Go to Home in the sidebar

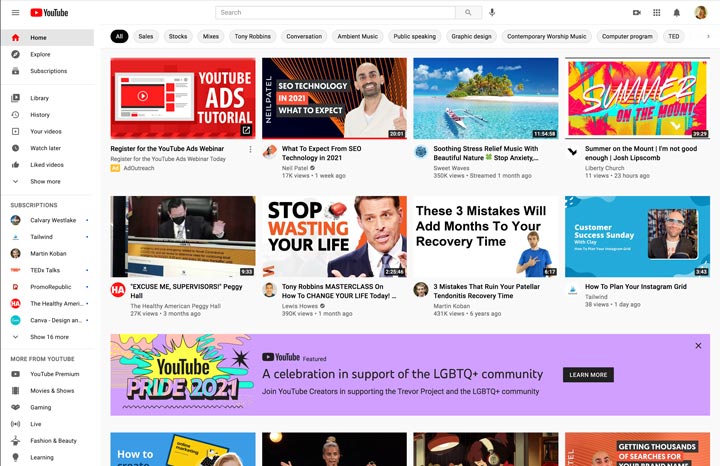[x=48, y=38]
